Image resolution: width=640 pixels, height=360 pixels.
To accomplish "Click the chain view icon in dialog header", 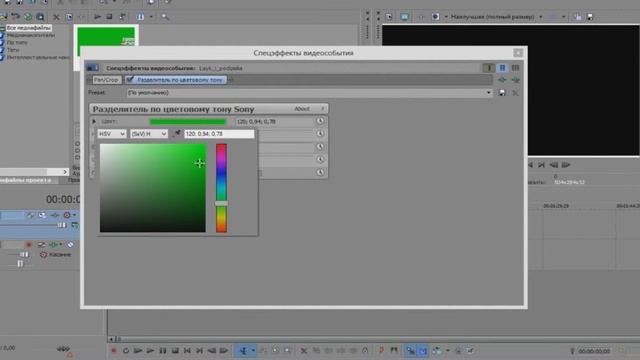I will pos(502,68).
